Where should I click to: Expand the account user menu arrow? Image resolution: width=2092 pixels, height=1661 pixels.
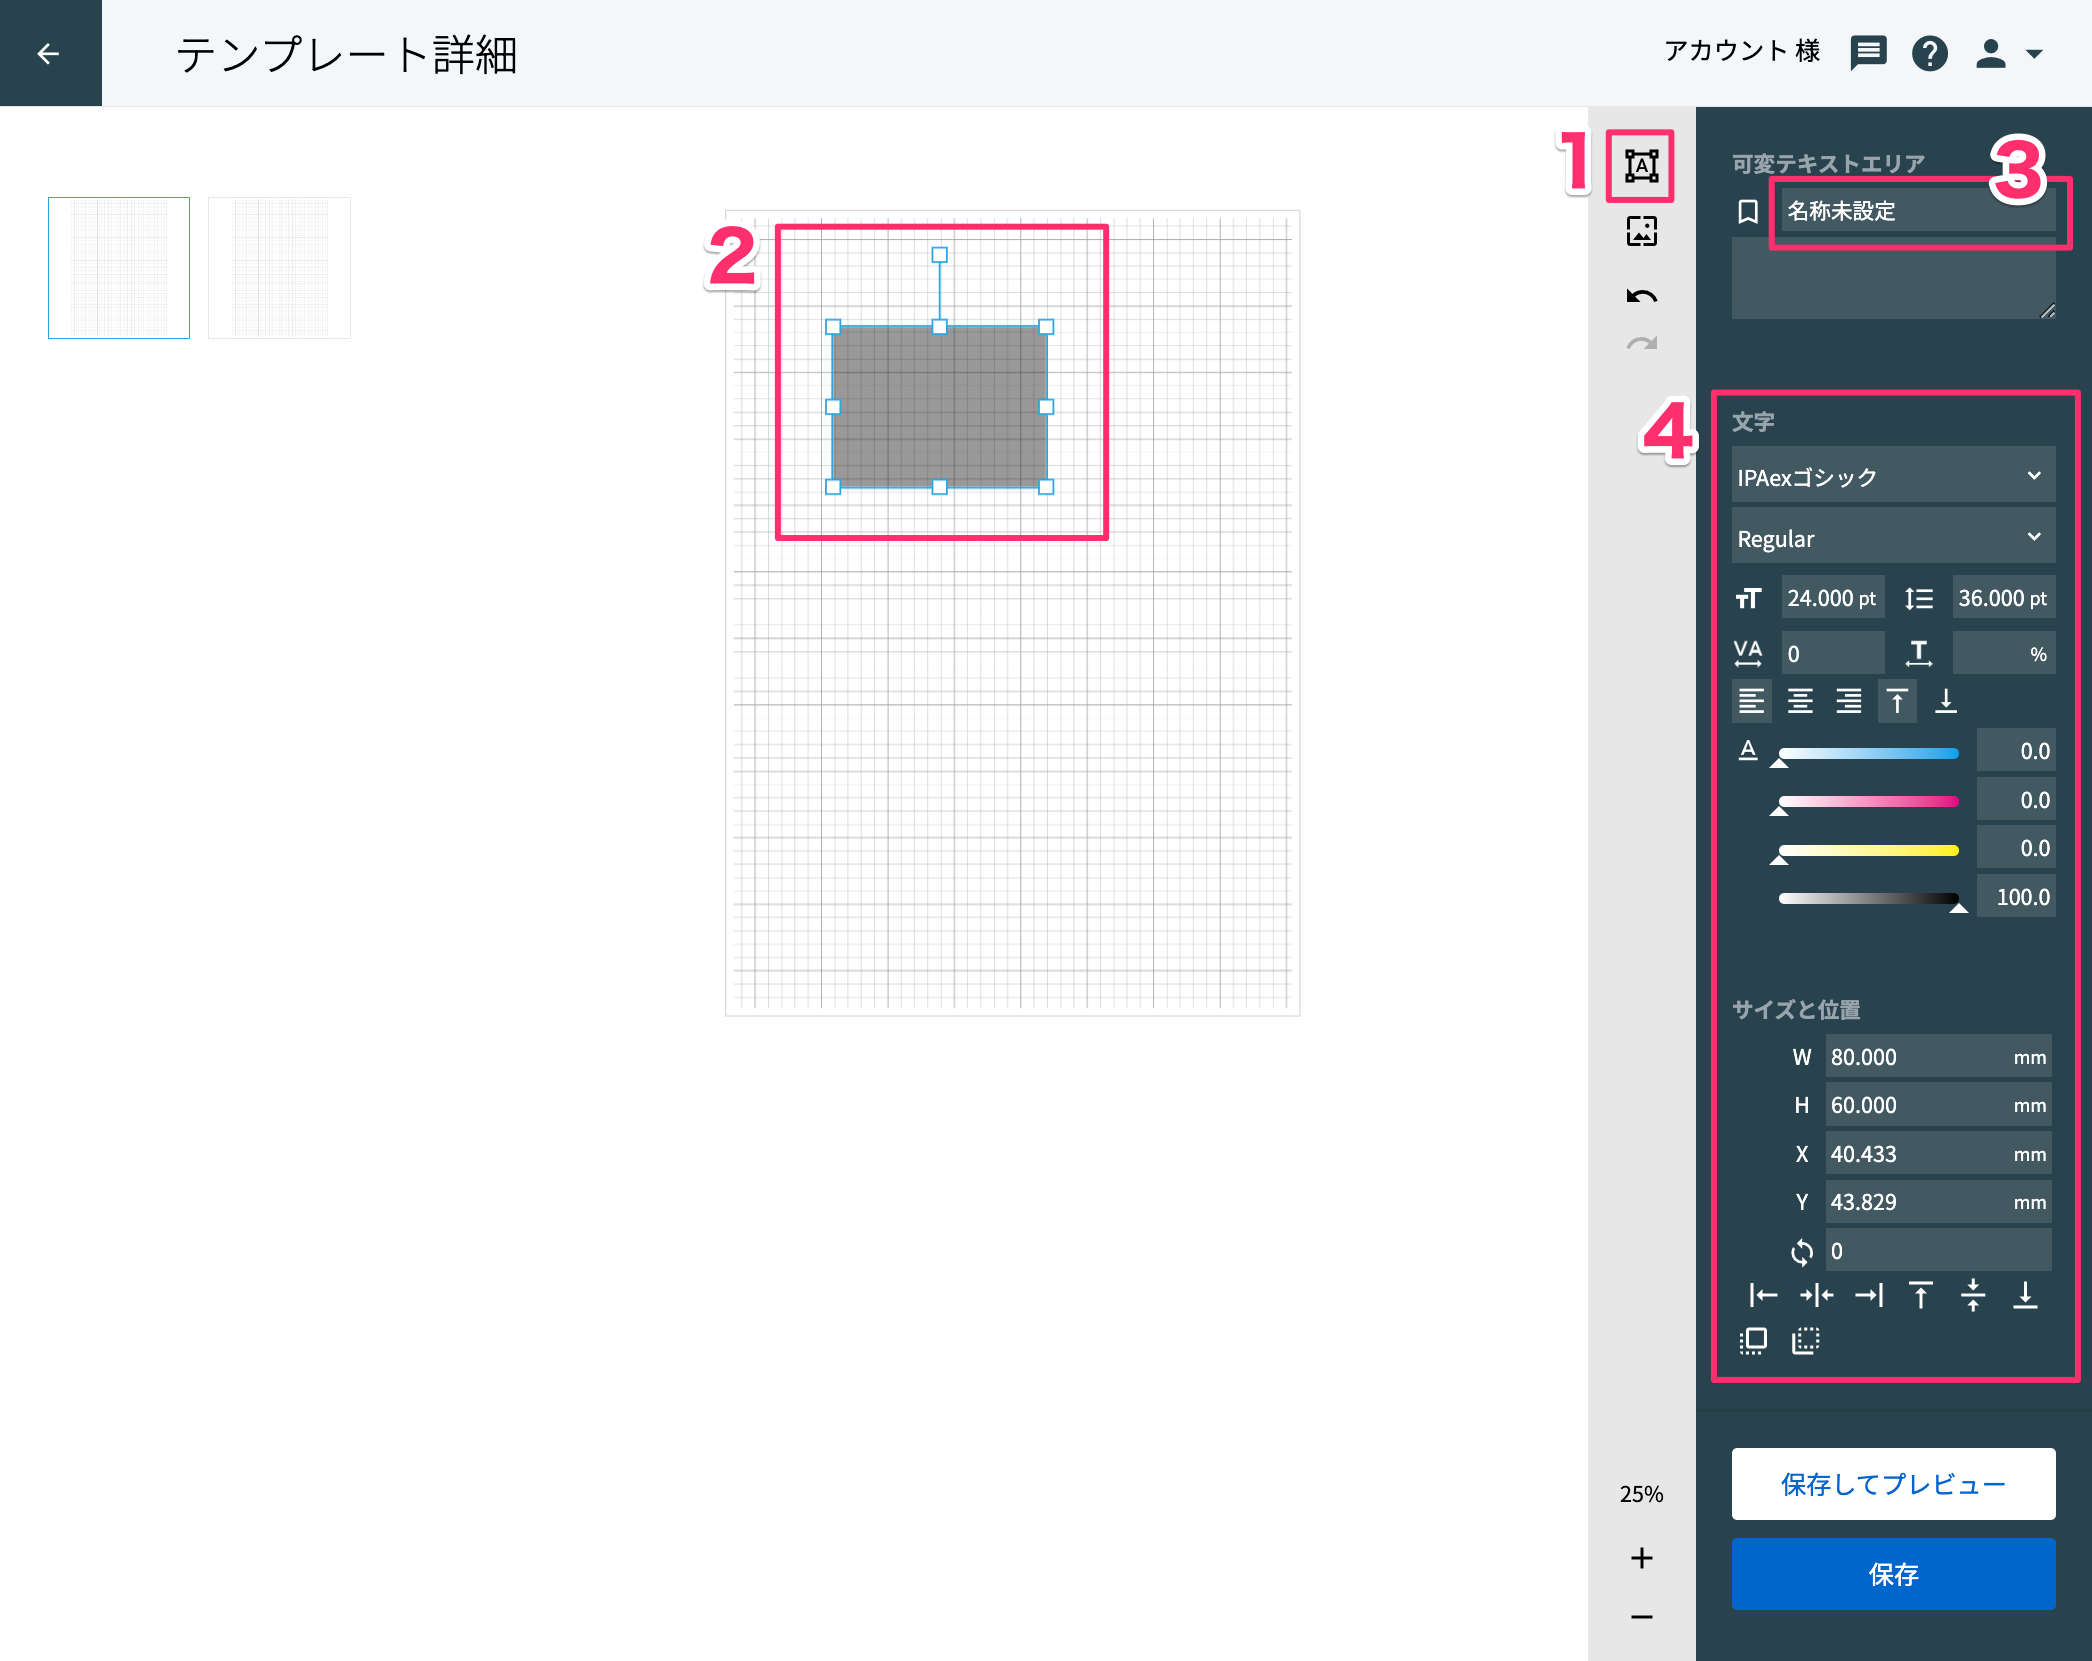pos(2034,54)
